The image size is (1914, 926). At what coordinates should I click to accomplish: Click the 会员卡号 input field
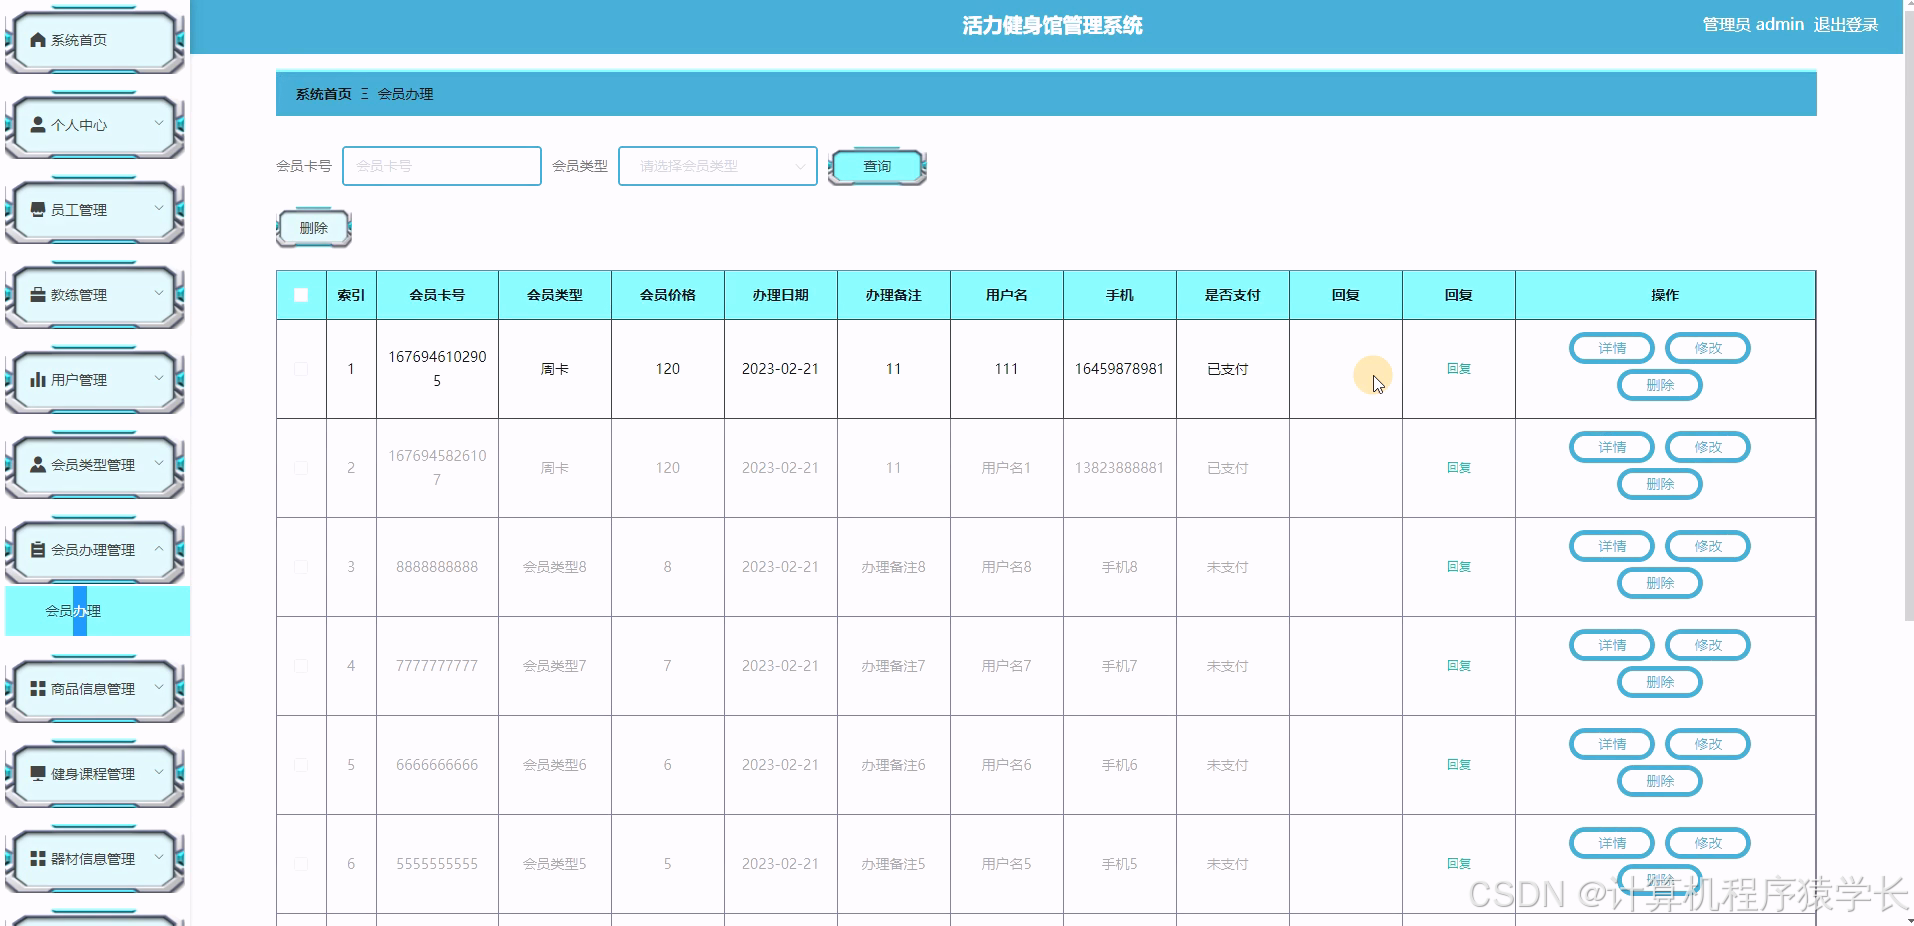pyautogui.click(x=442, y=166)
